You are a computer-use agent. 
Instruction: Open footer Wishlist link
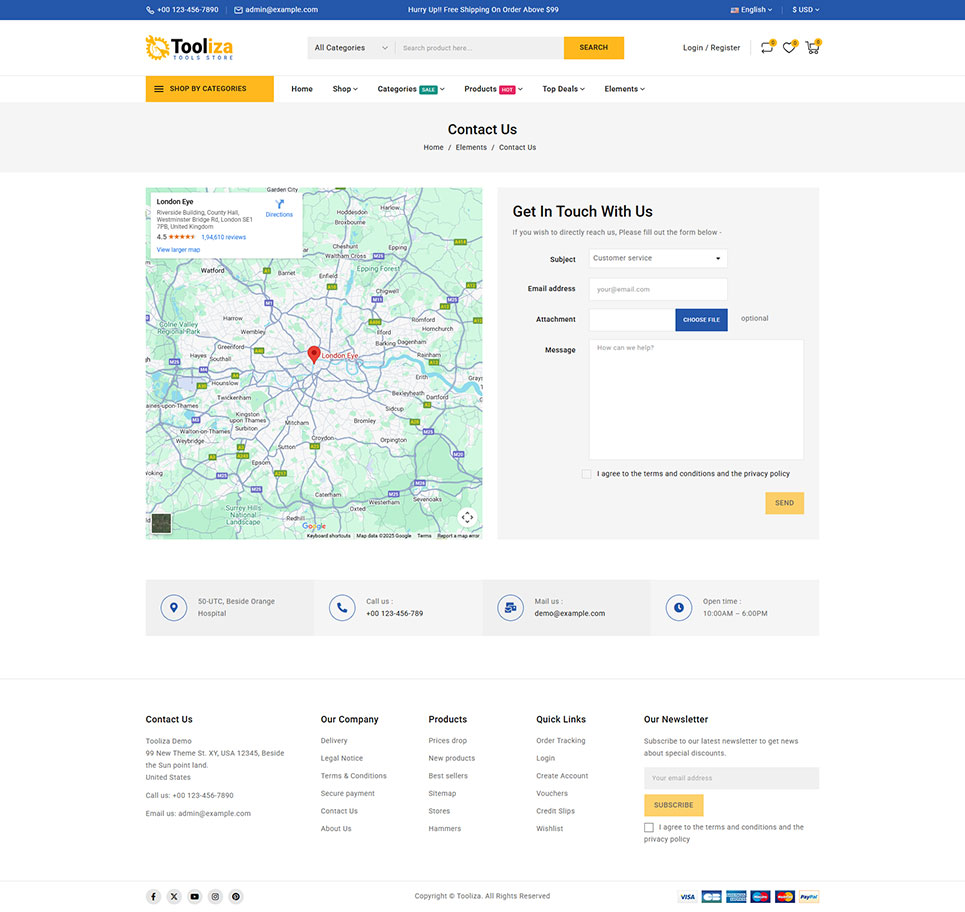point(550,829)
